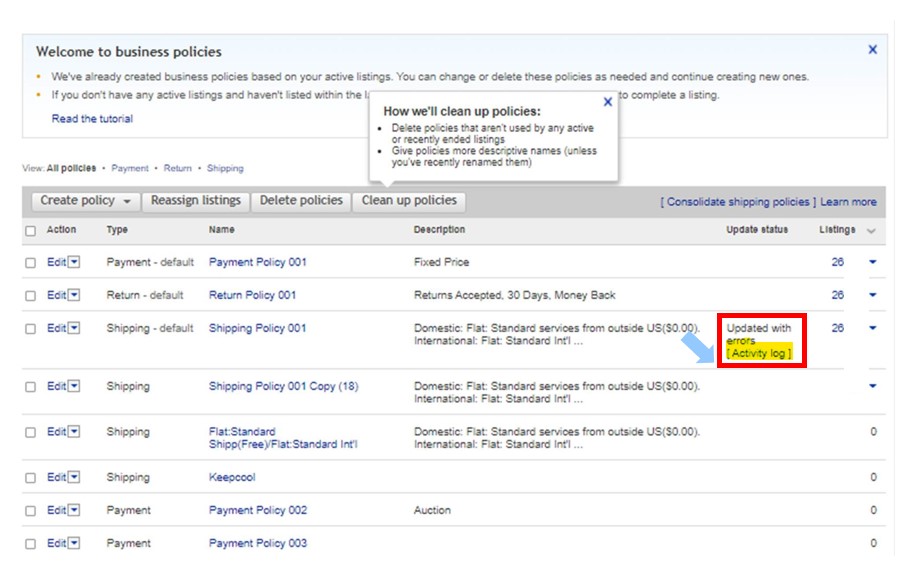Filter view by Payment policies
Screen dimensions: 916x586
point(130,169)
